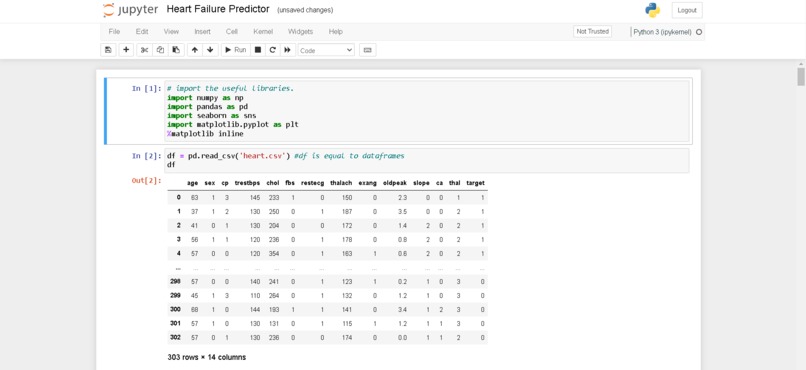This screenshot has width=806, height=370.
Task: Click the Logout button
Action: click(x=687, y=10)
